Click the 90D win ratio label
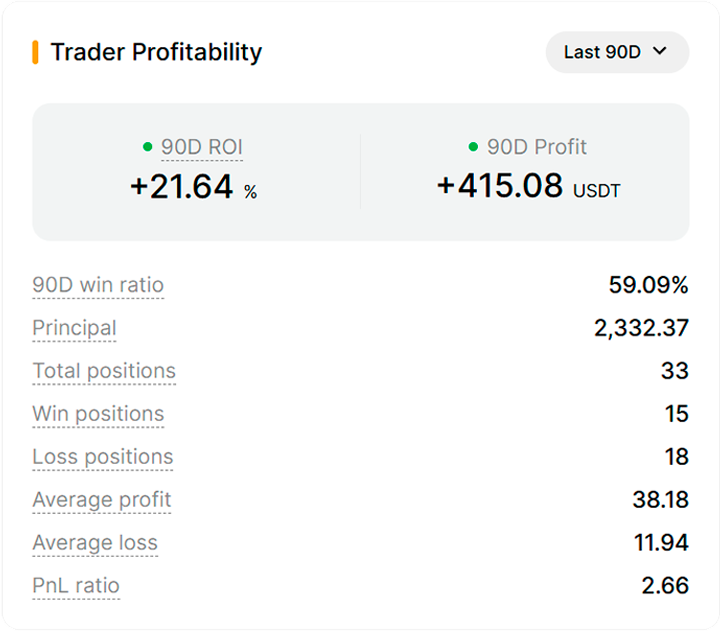This screenshot has width=720, height=631. pos(98,285)
